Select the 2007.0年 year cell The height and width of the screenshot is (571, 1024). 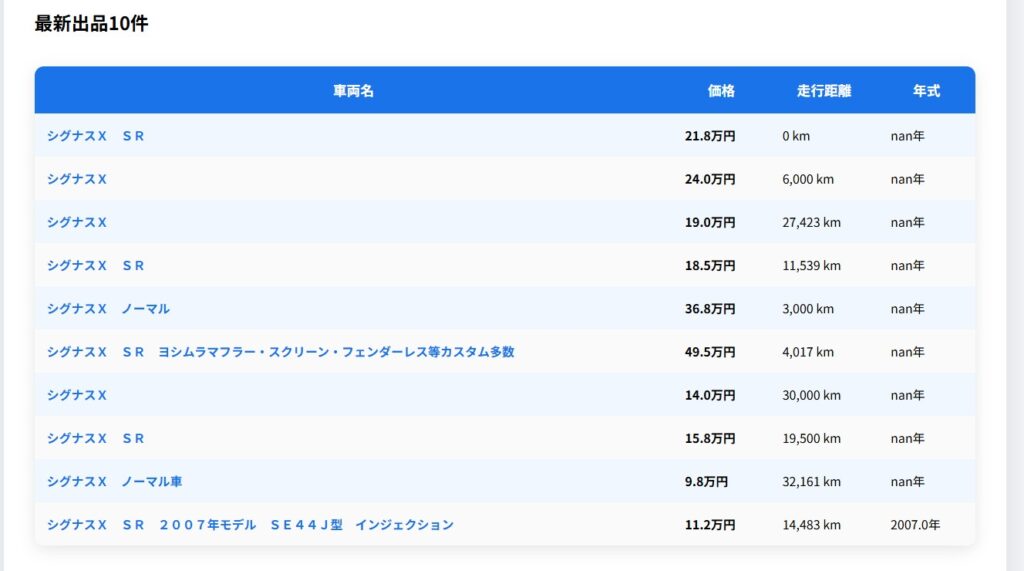pos(915,525)
